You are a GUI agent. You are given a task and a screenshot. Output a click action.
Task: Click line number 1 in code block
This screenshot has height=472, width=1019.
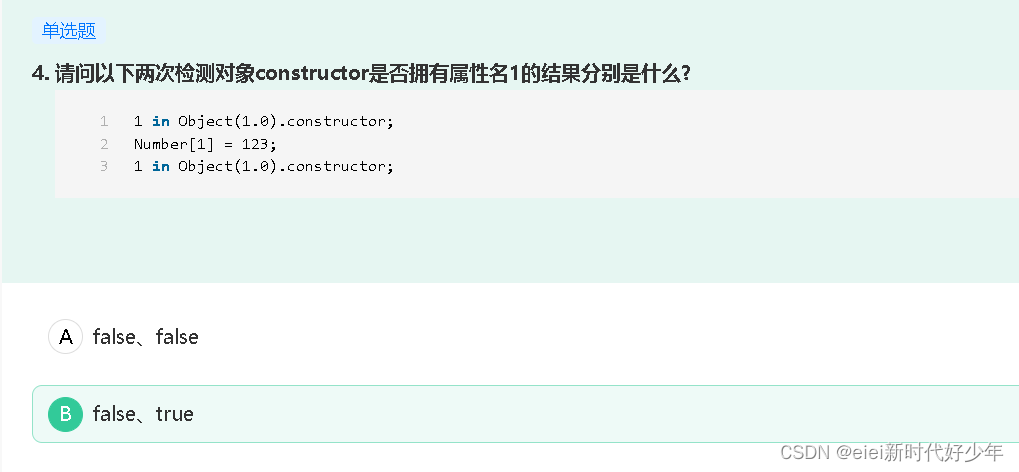[104, 122]
